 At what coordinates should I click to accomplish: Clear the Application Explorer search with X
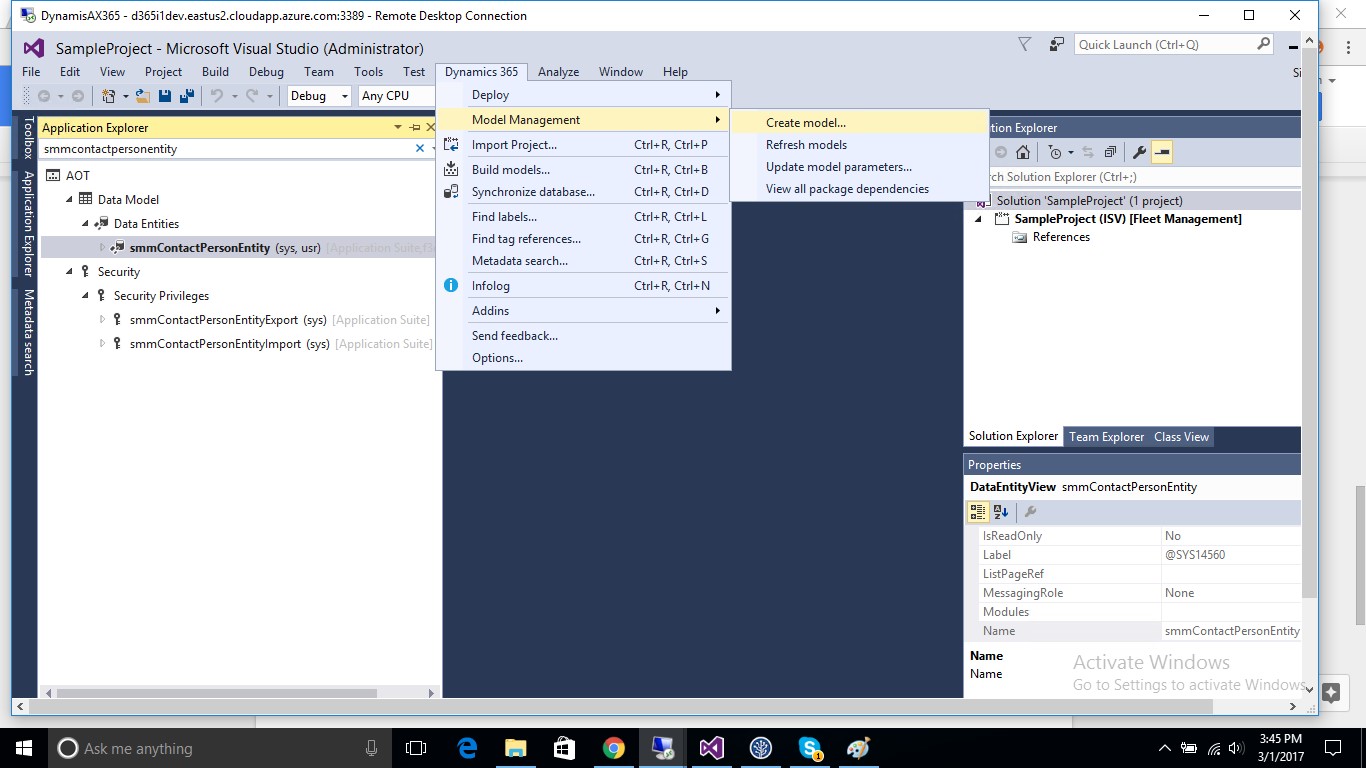click(x=420, y=148)
